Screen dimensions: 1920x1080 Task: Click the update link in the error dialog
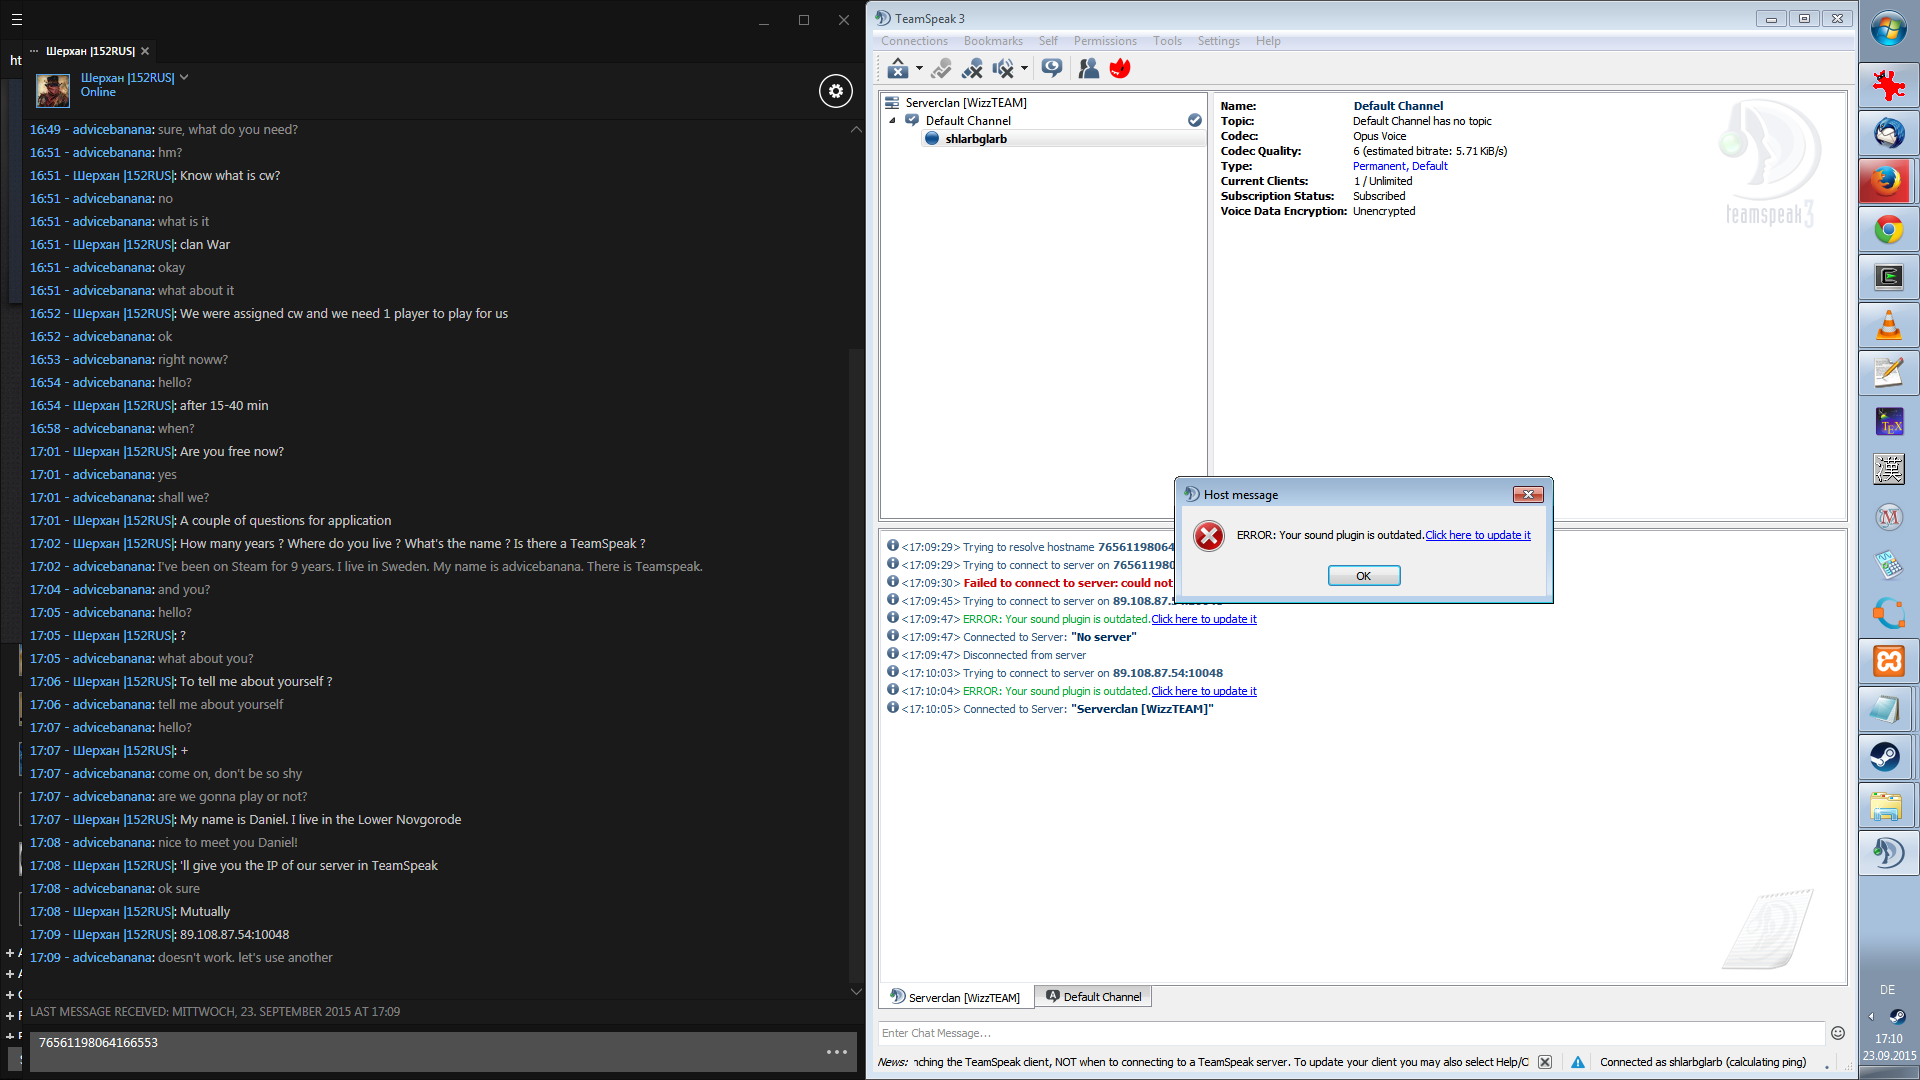[x=1477, y=535]
